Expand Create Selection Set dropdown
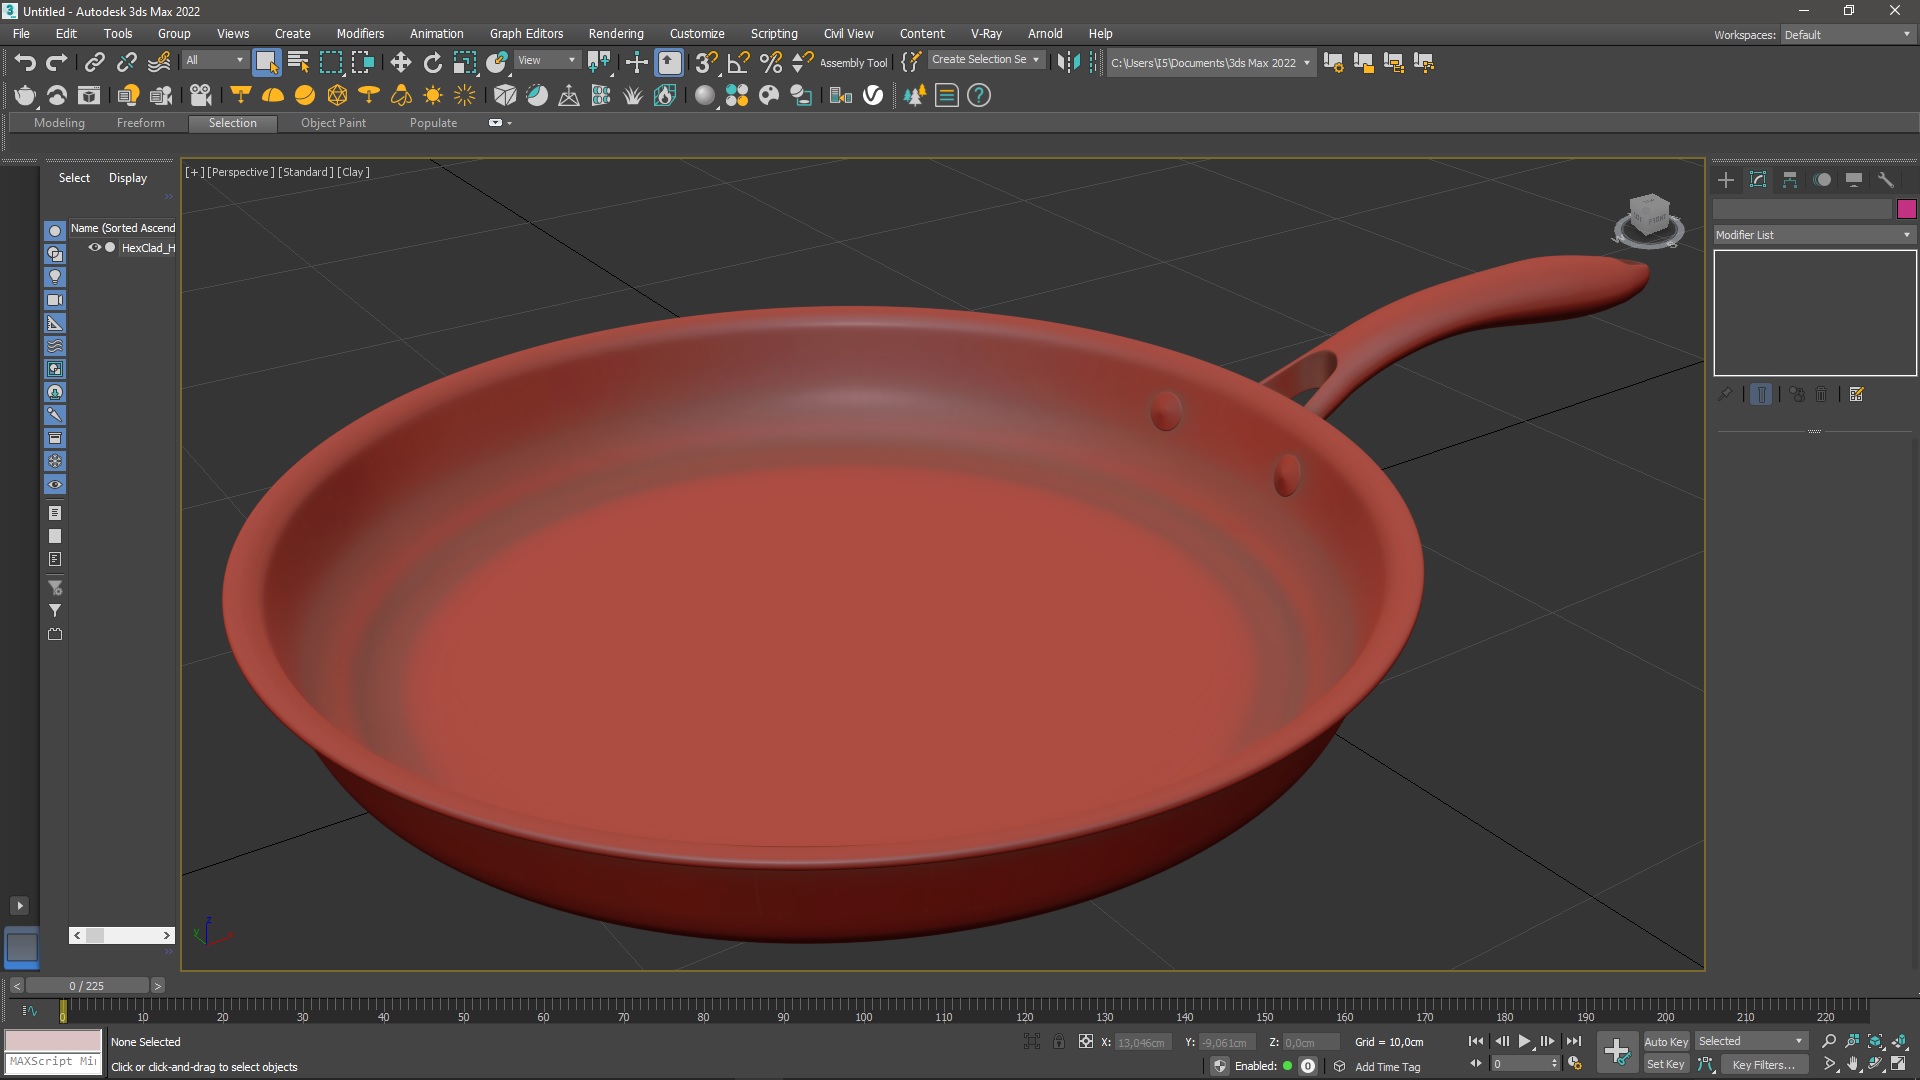This screenshot has height=1080, width=1920. (986, 60)
